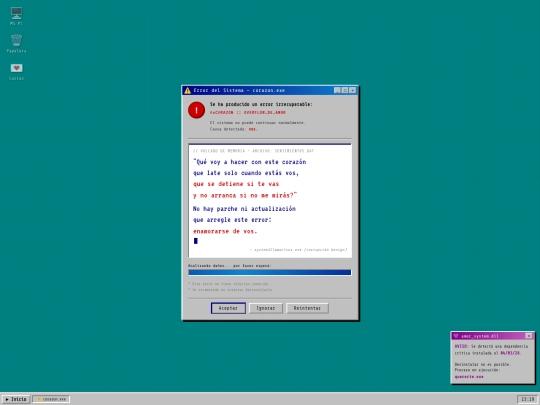Click the warning triangle in dialog title bar
The image size is (540, 405).
pyautogui.click(x=187, y=91)
